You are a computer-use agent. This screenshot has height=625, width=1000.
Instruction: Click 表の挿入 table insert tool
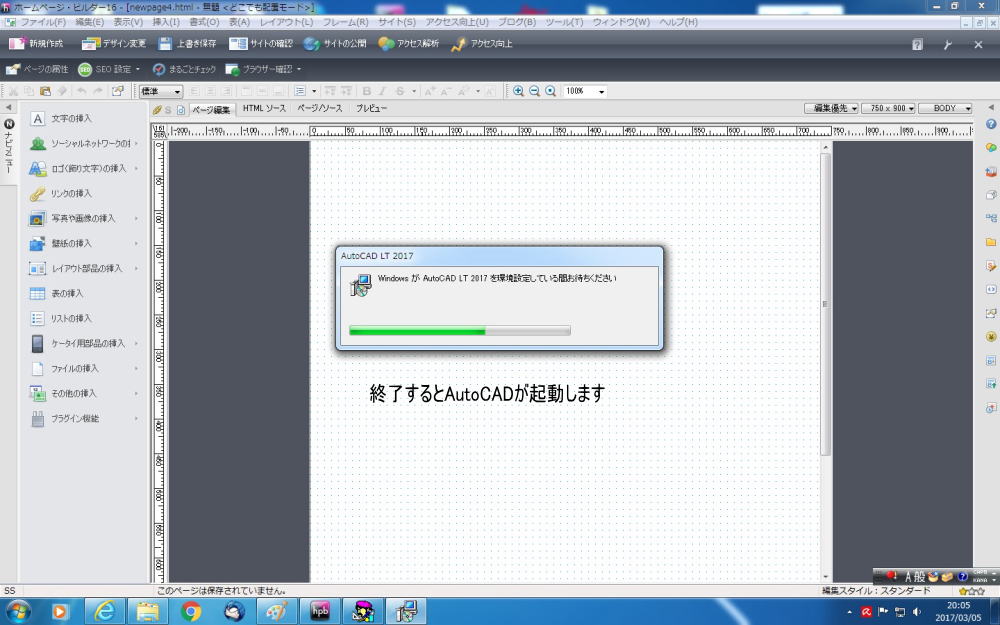click(x=56, y=293)
